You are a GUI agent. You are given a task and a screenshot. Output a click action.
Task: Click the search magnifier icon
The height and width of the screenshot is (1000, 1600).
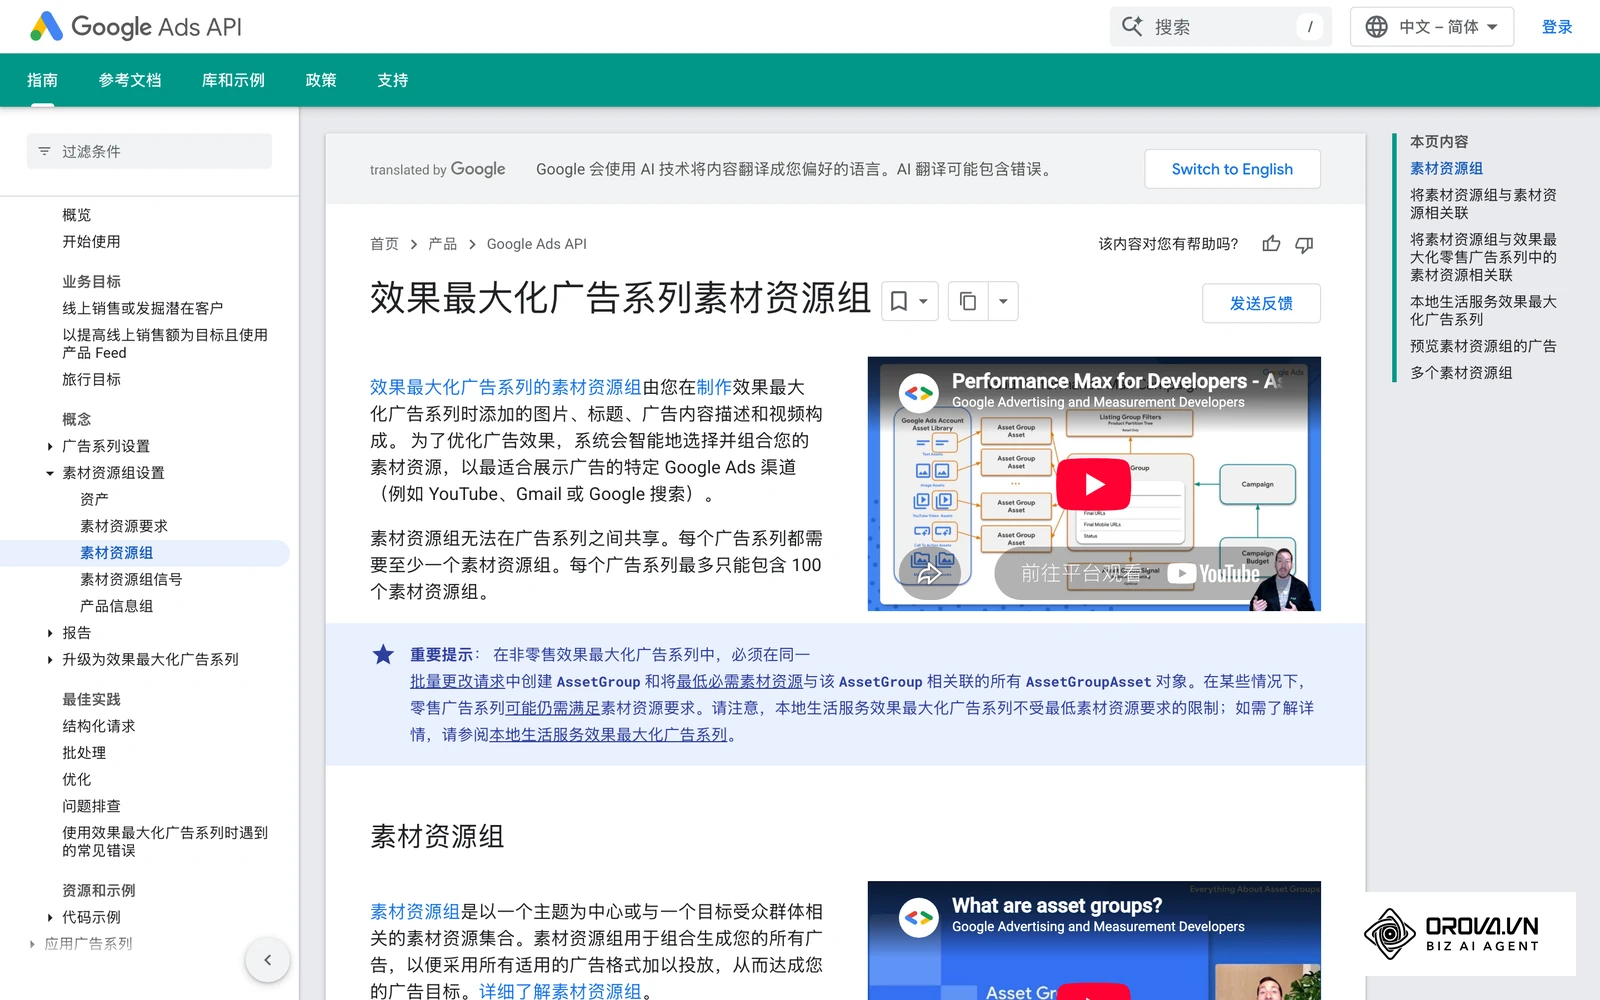click(1132, 27)
